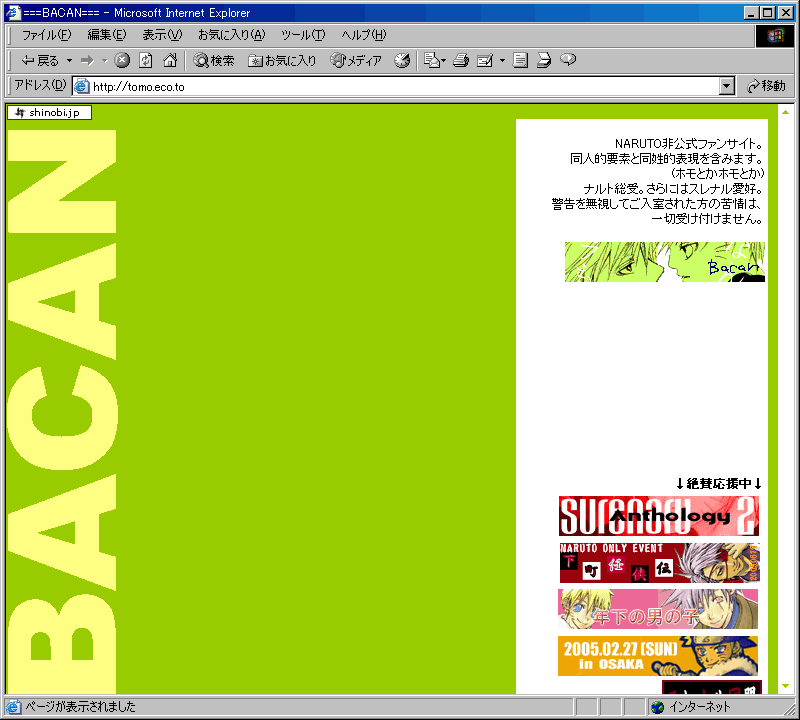
Task: Open the 表示 menu
Action: click(x=162, y=35)
